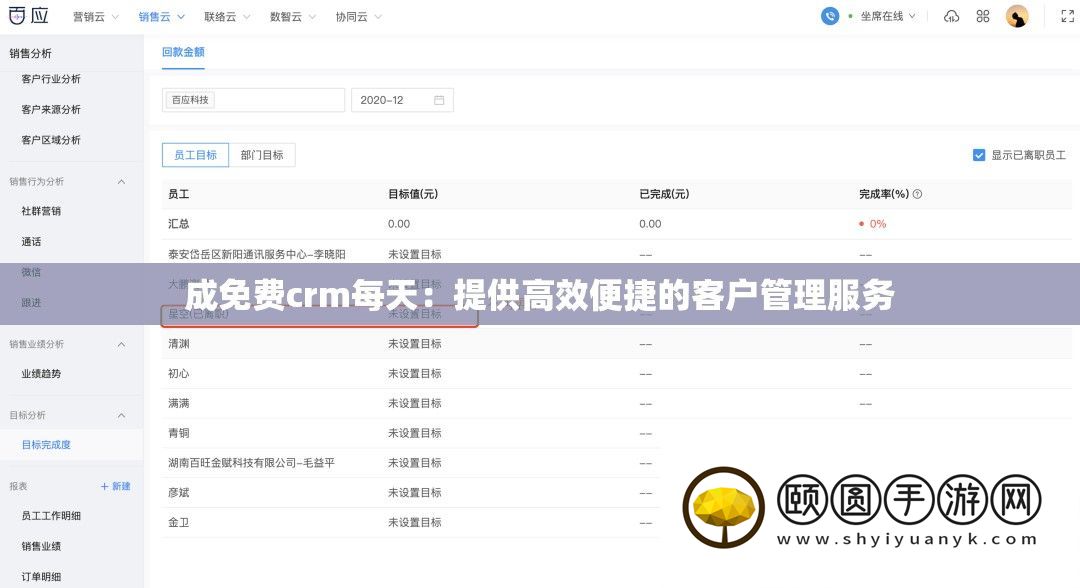Collapse 销售行为分析 section
Viewport: 1080px width, 588px height.
pyautogui.click(x=121, y=182)
